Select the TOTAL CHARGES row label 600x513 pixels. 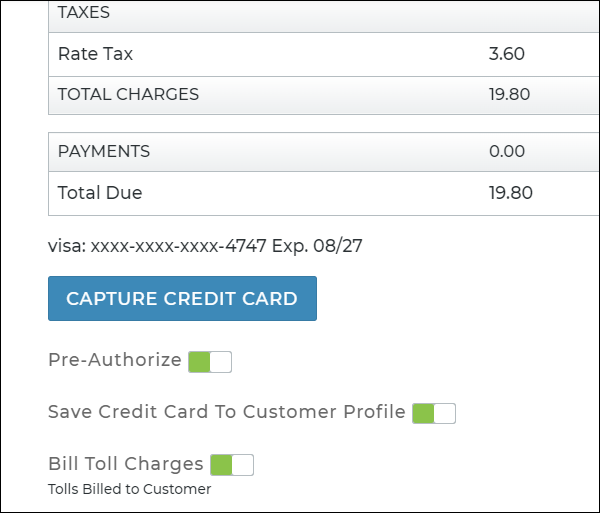[x=128, y=95]
